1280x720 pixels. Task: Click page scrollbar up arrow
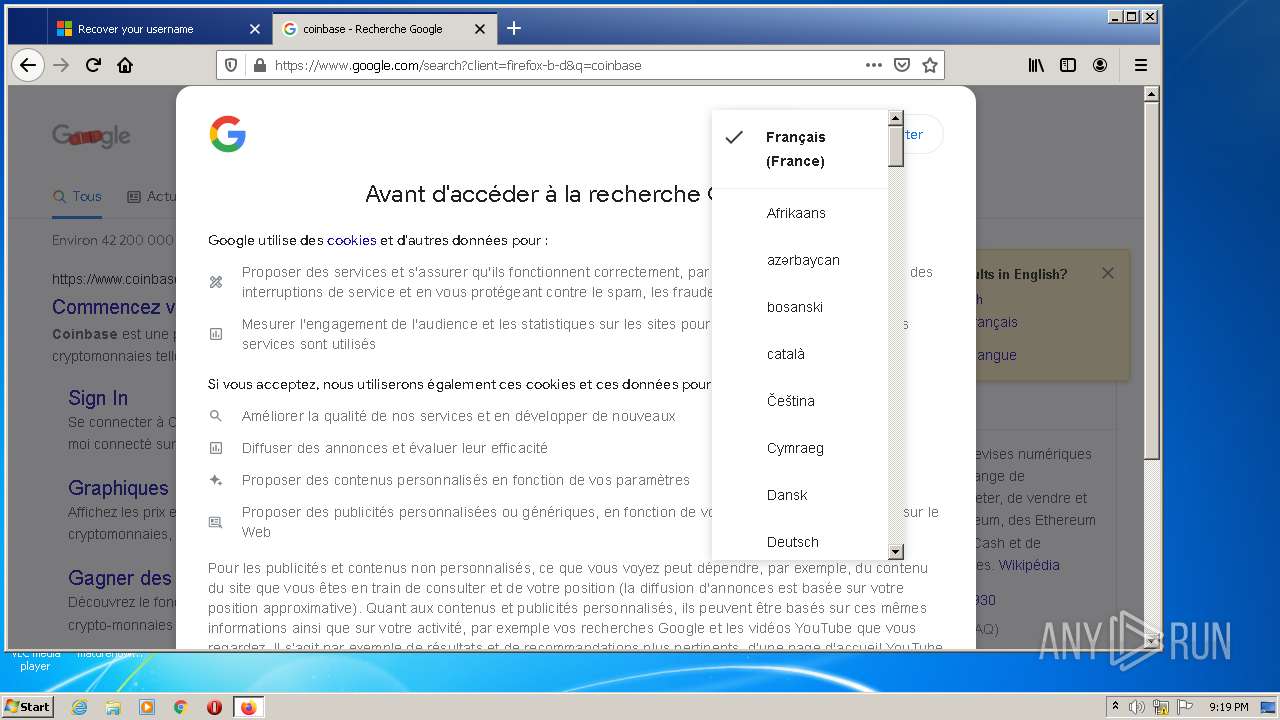point(1151,94)
